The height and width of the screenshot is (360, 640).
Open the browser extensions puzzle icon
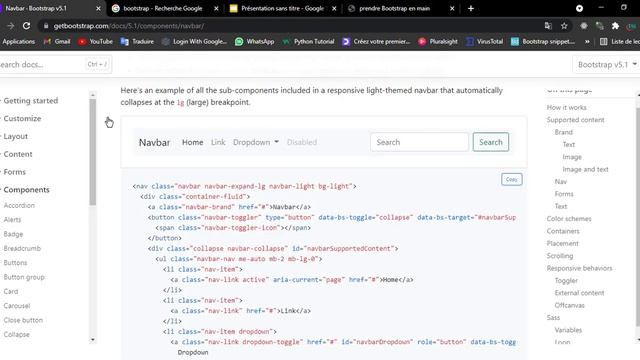click(x=615, y=26)
